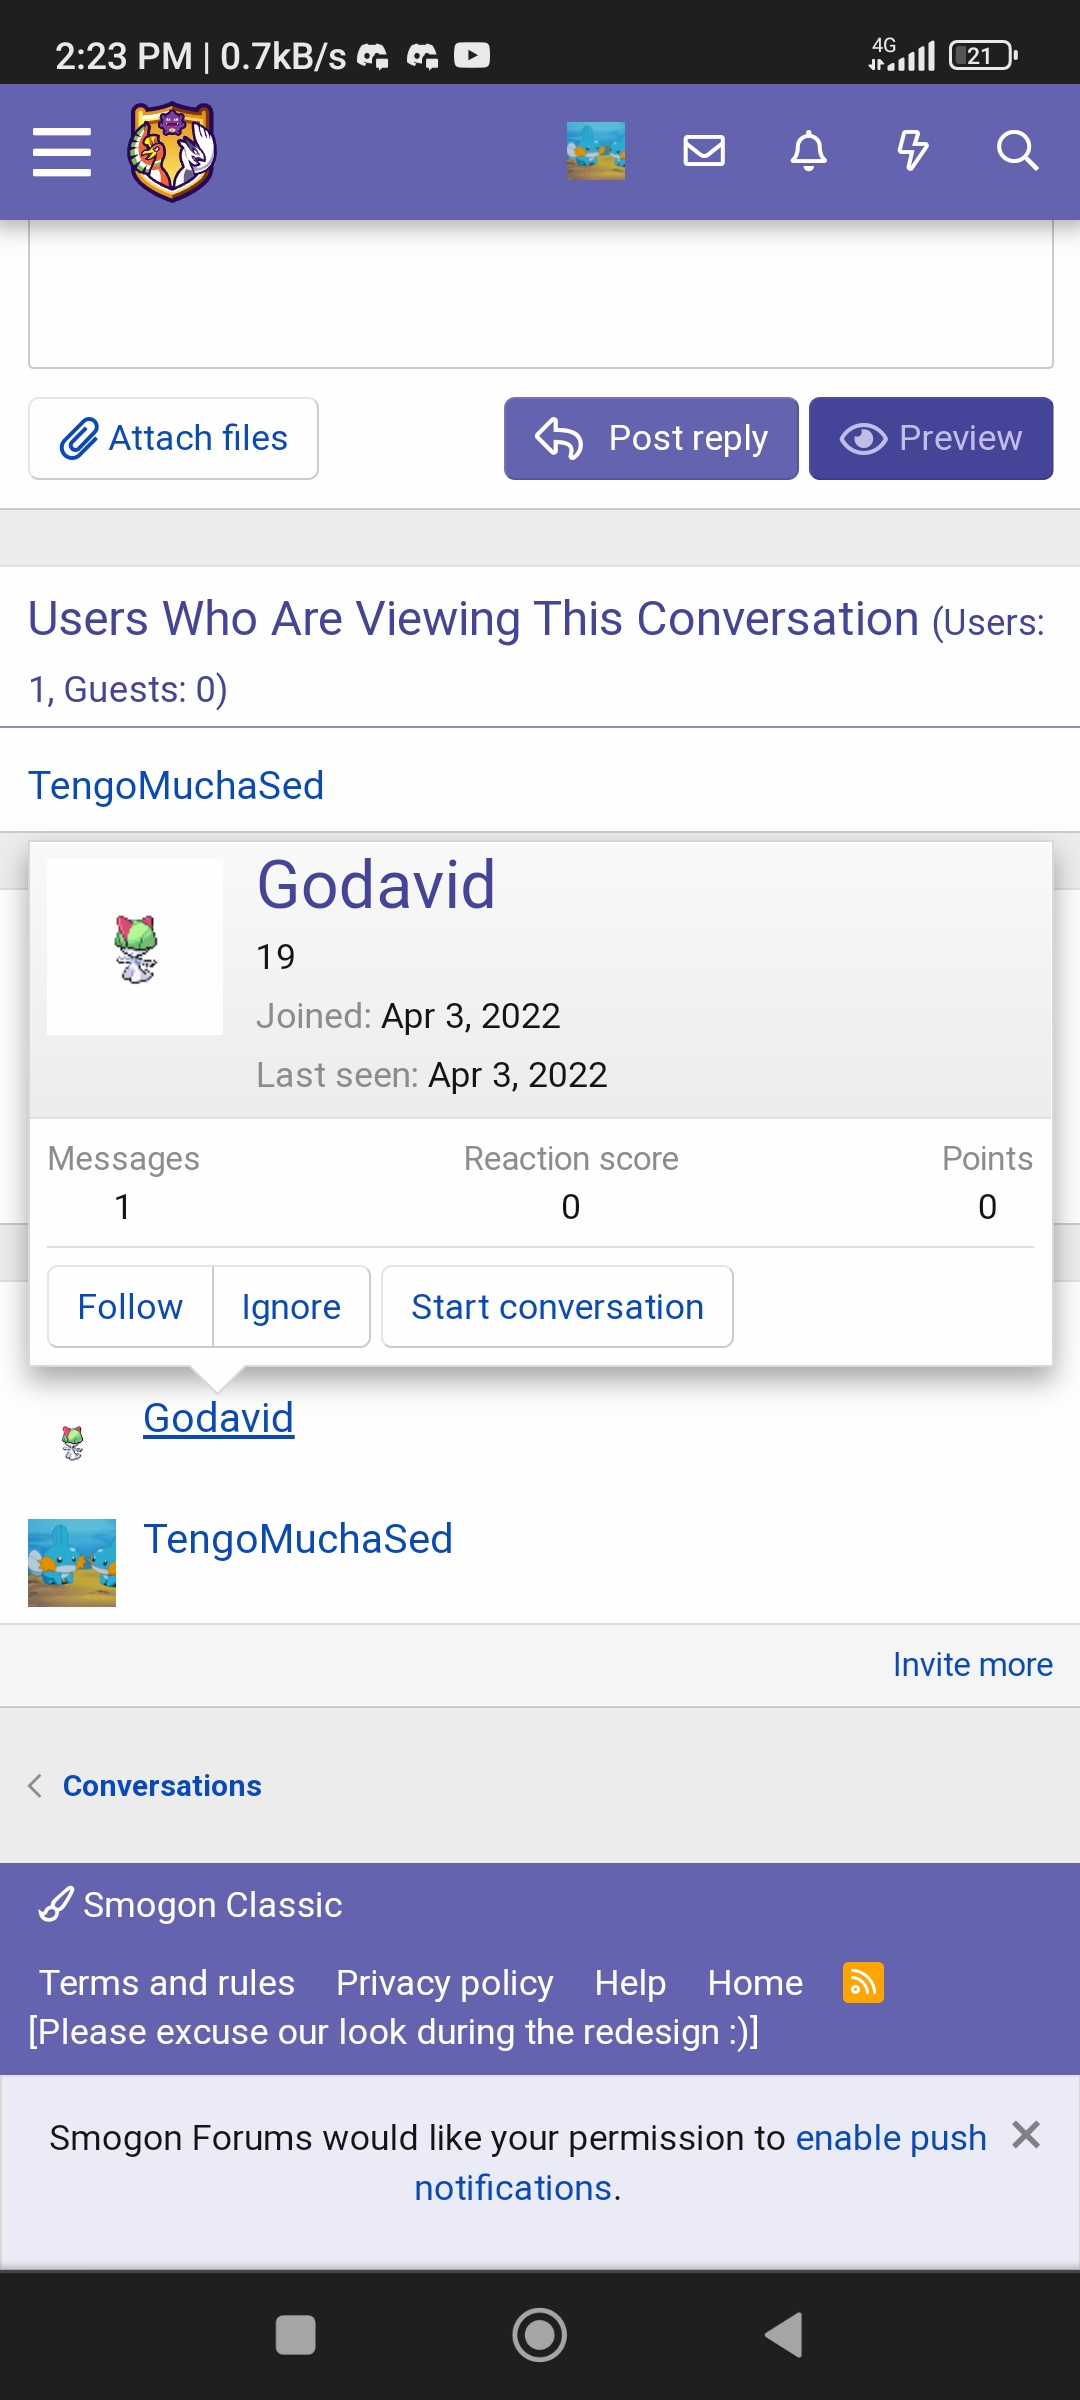The height and width of the screenshot is (2400, 1080).
Task: Open alerts bell icon
Action: [x=808, y=151]
